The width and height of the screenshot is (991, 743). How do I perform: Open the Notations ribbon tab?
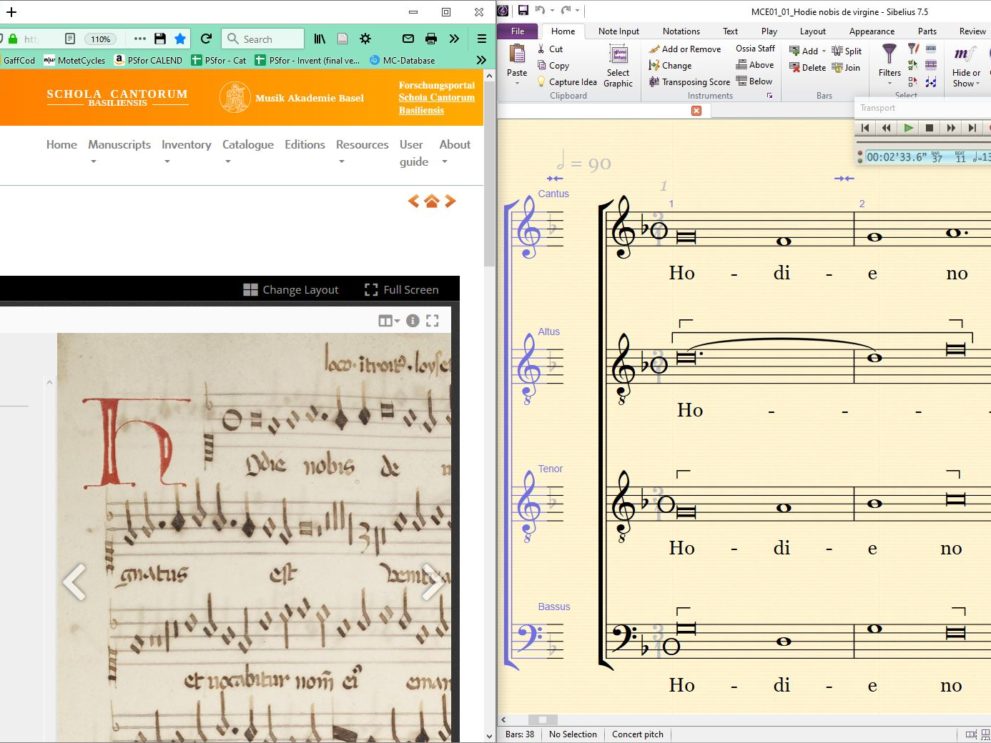pyautogui.click(x=681, y=31)
